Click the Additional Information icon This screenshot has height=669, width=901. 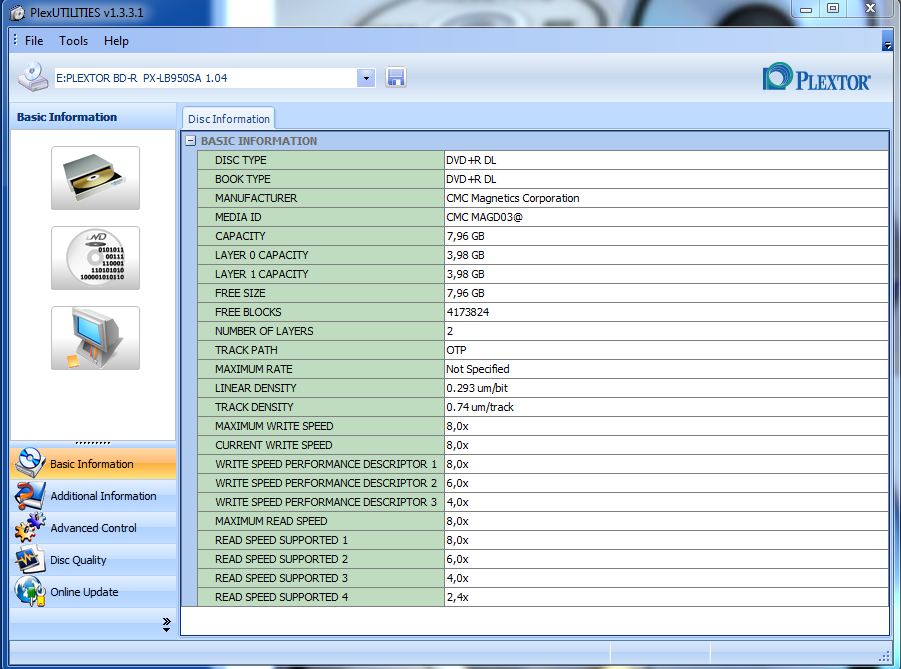(30, 495)
